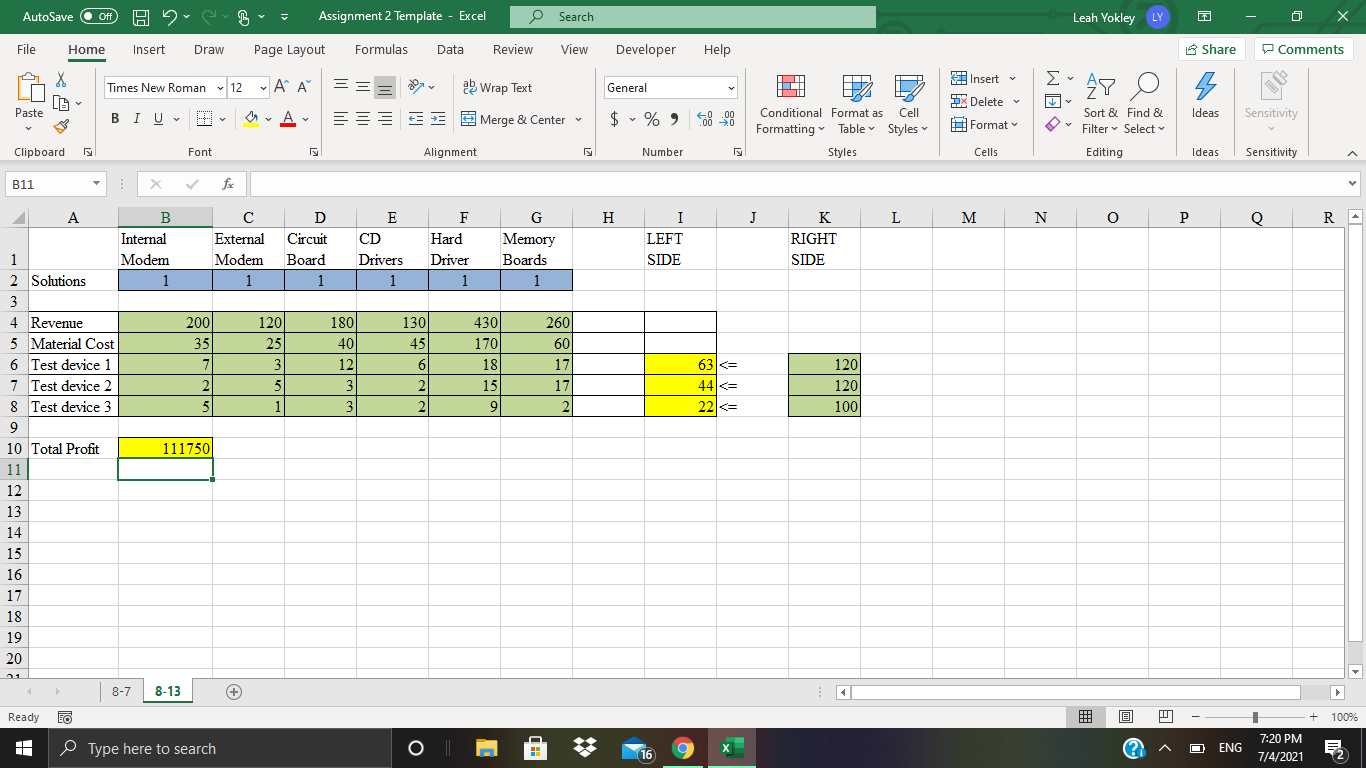
Task: Open Chrome from the taskbar
Action: [x=682, y=748]
